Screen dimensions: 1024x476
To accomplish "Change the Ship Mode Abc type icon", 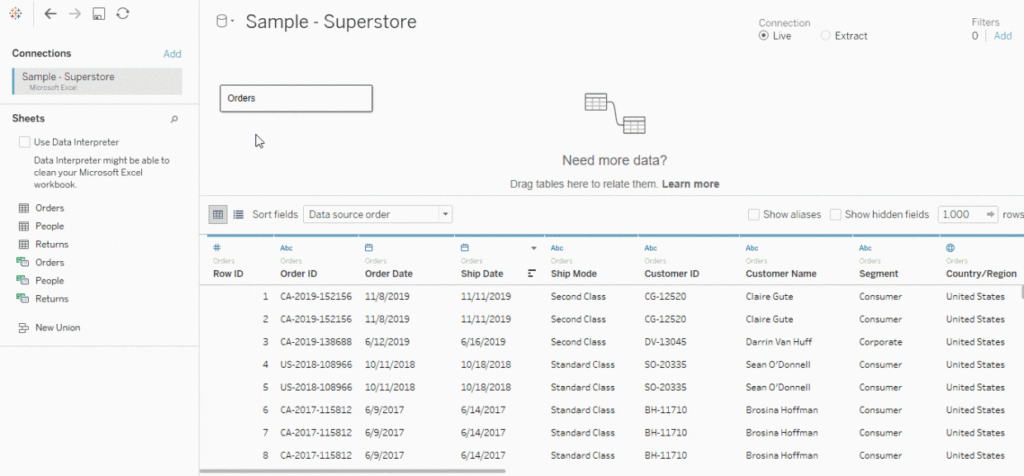I will tap(557, 248).
